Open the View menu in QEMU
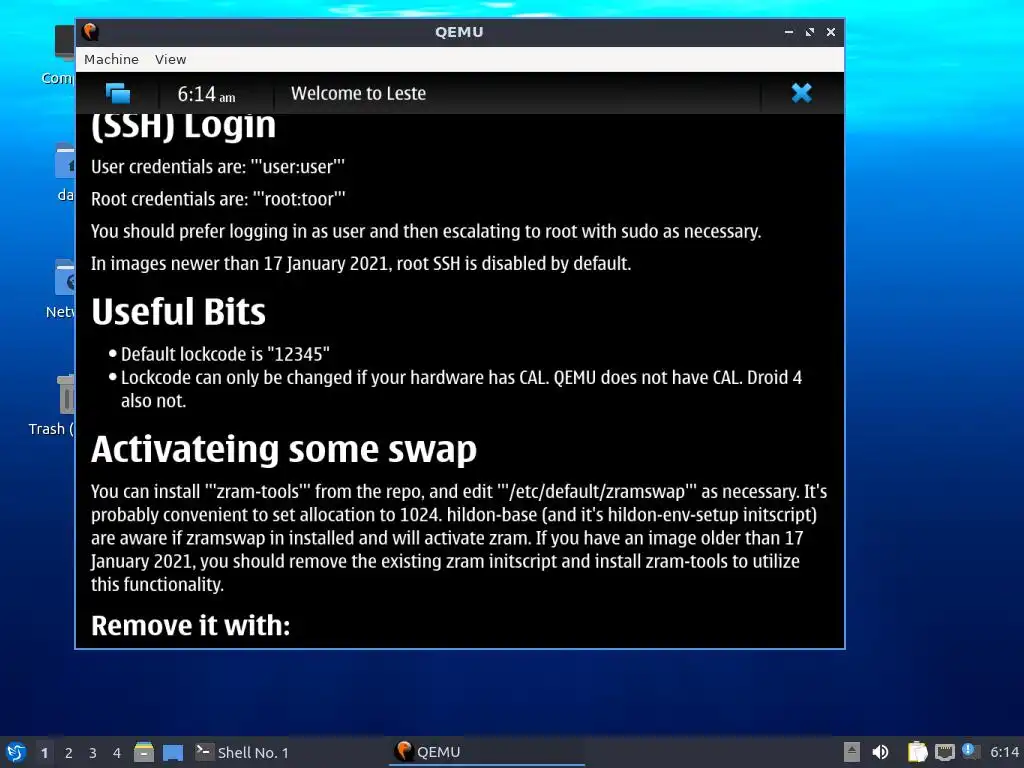 click(170, 59)
